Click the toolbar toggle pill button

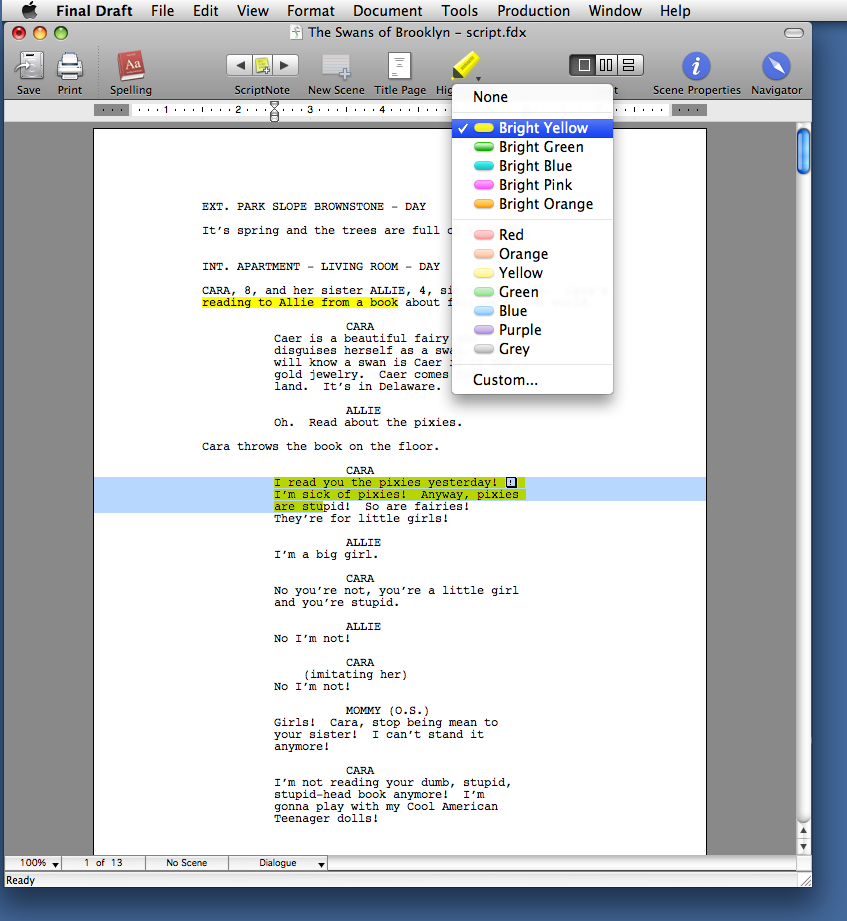794,33
